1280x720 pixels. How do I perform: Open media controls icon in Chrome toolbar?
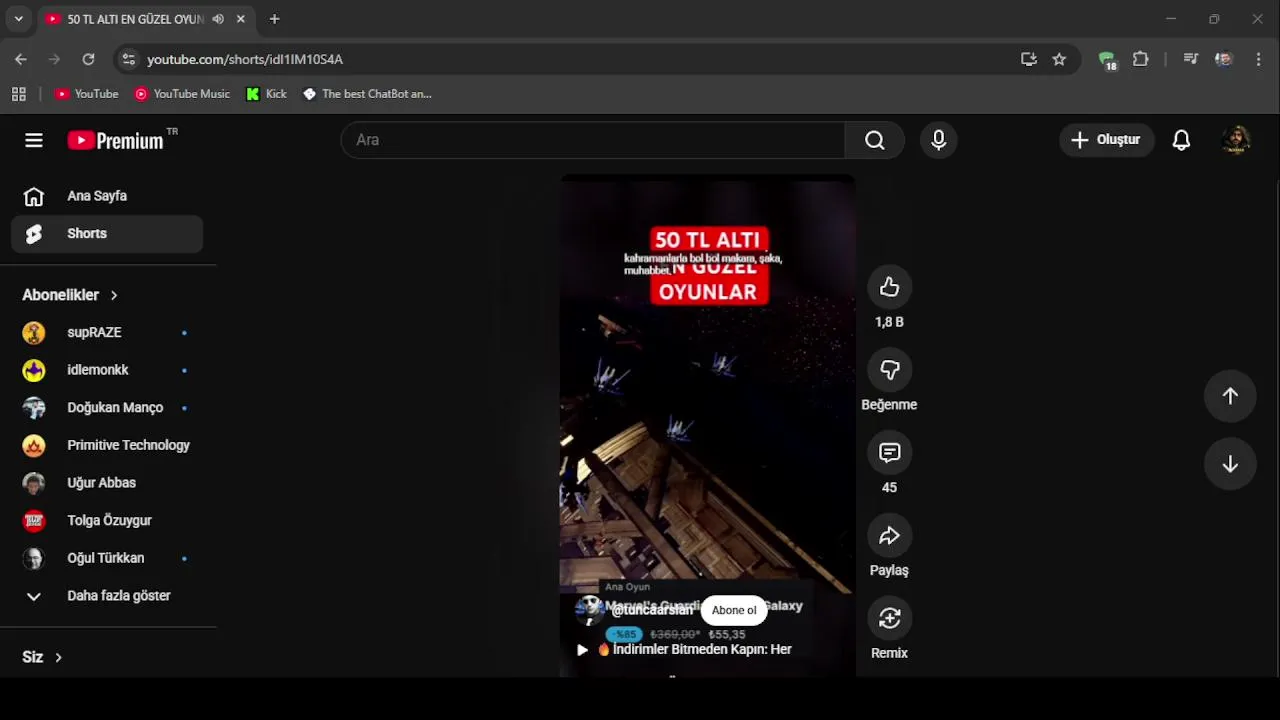tap(1190, 59)
